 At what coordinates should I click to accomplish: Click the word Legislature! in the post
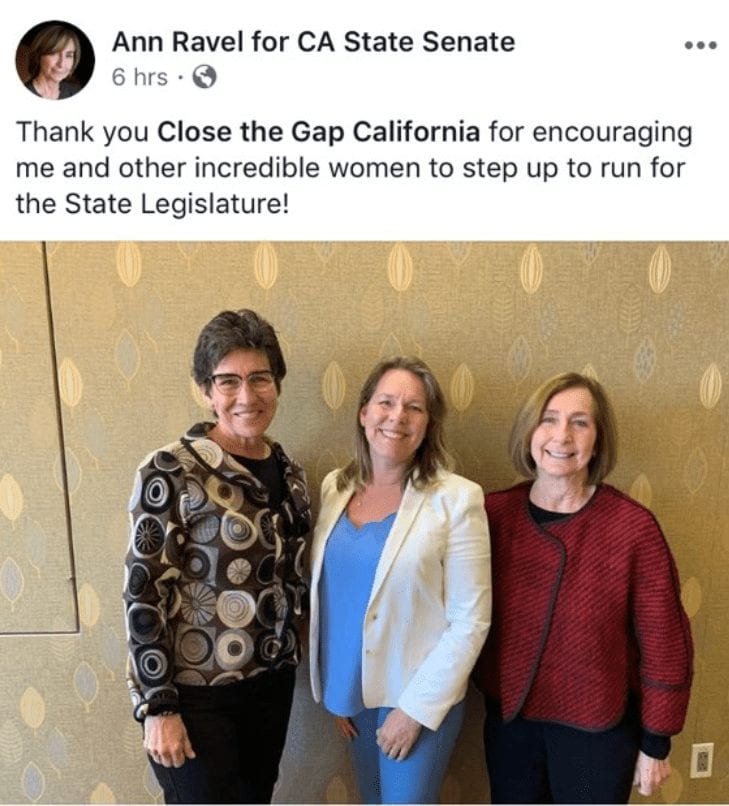tap(214, 205)
